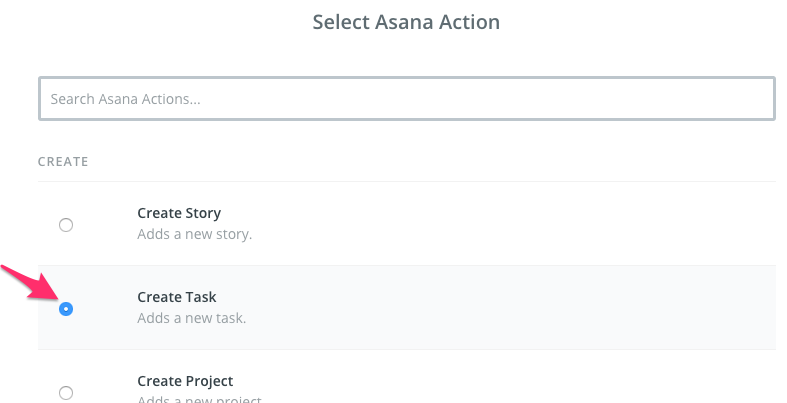Choose the Create Project radio button
The image size is (787, 403).
[66, 392]
